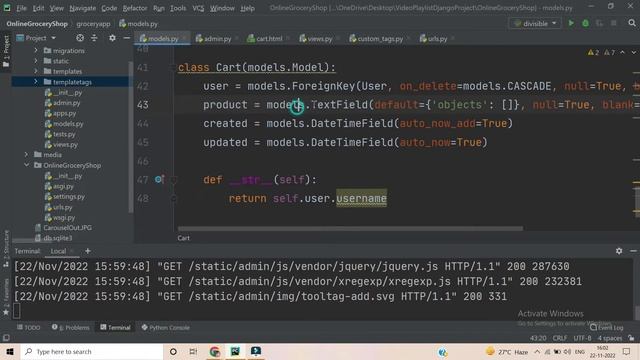Click the terminal vertical scrollbar
The width and height of the screenshot is (640, 360).
[637, 312]
